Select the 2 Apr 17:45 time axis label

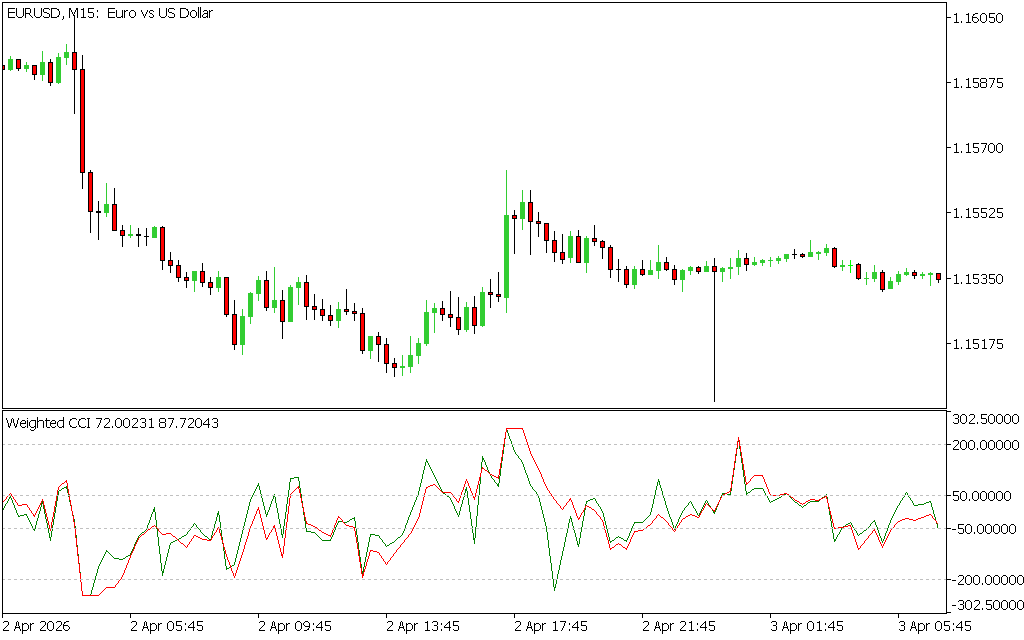[551, 626]
